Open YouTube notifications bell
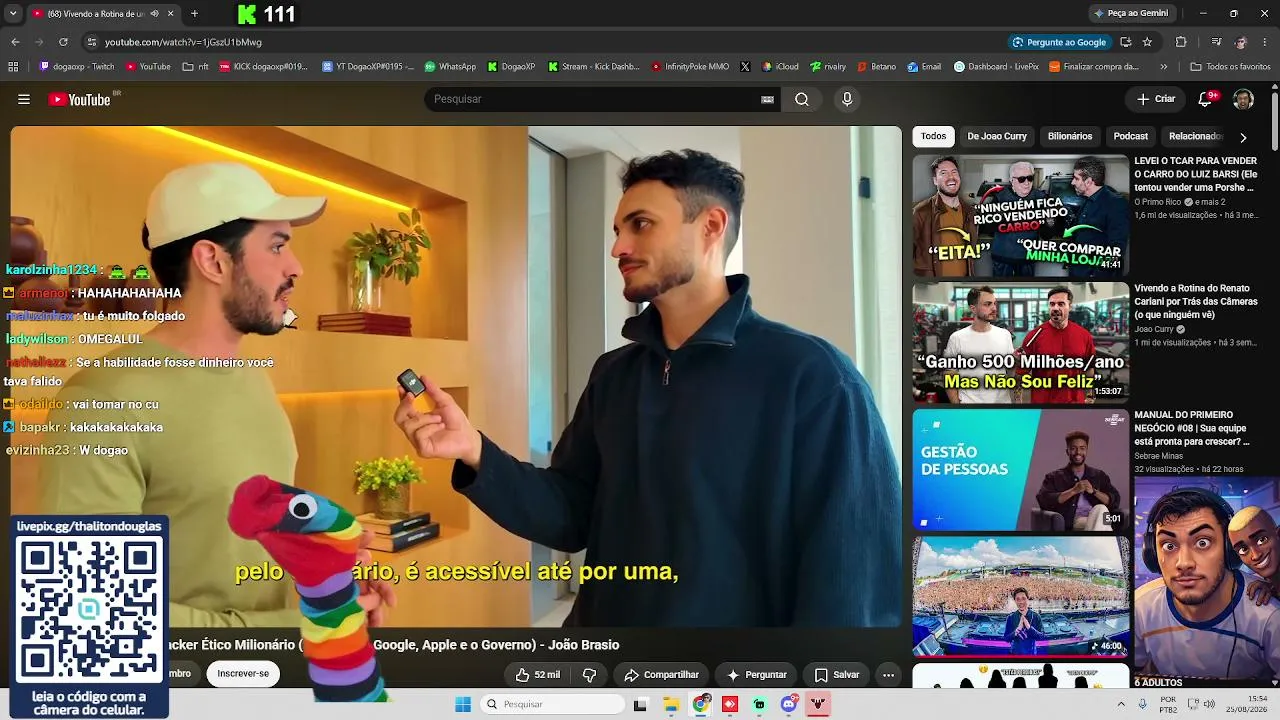Viewport: 1280px width, 720px height. 1206,99
